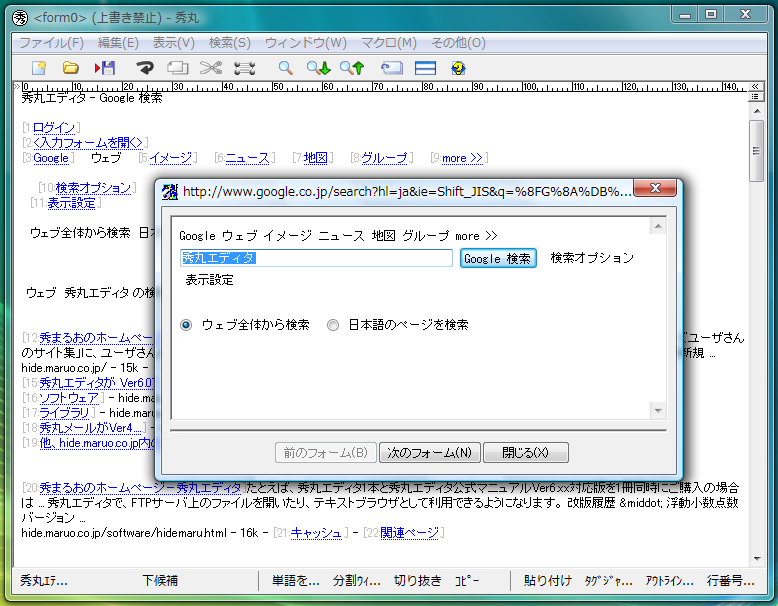778x606 pixels.
Task: Open the その他(O) menu
Action: click(458, 43)
